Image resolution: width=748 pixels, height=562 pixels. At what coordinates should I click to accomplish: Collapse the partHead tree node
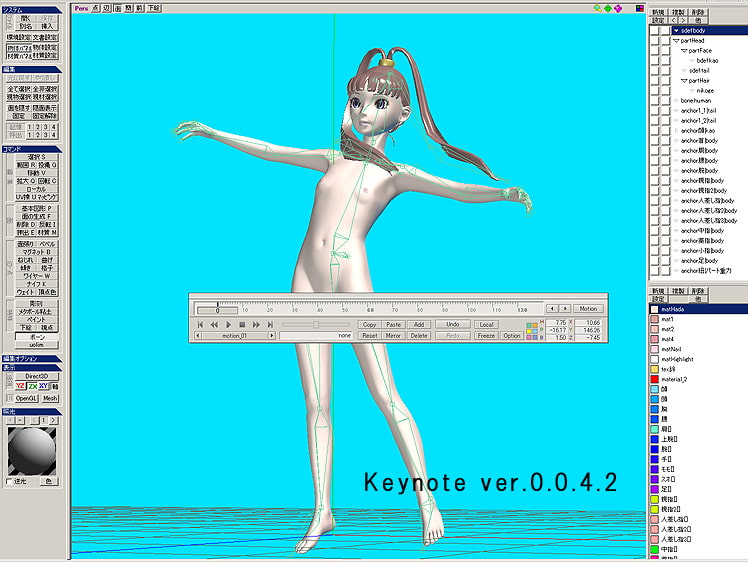(x=676, y=41)
